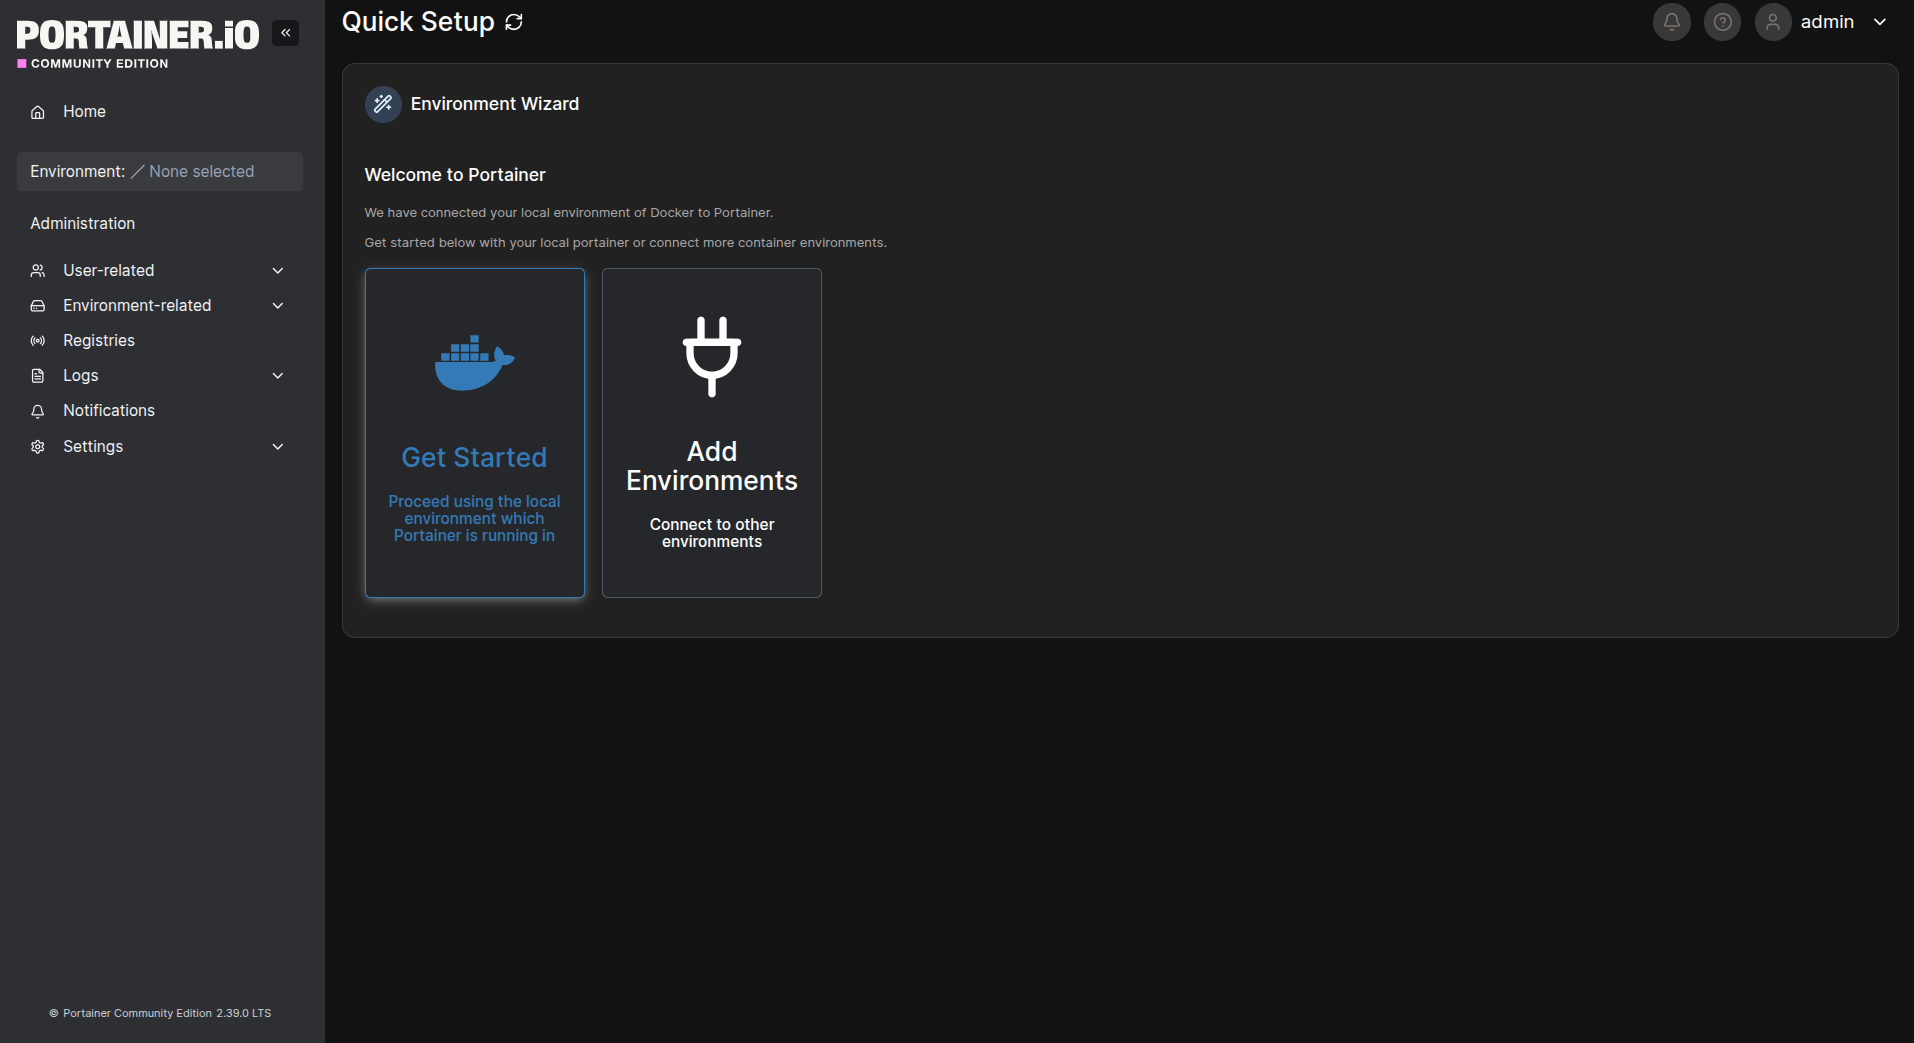Screen dimensions: 1914x1043
Task: Click 'We have connected your local environment' text
Action: click(x=569, y=213)
